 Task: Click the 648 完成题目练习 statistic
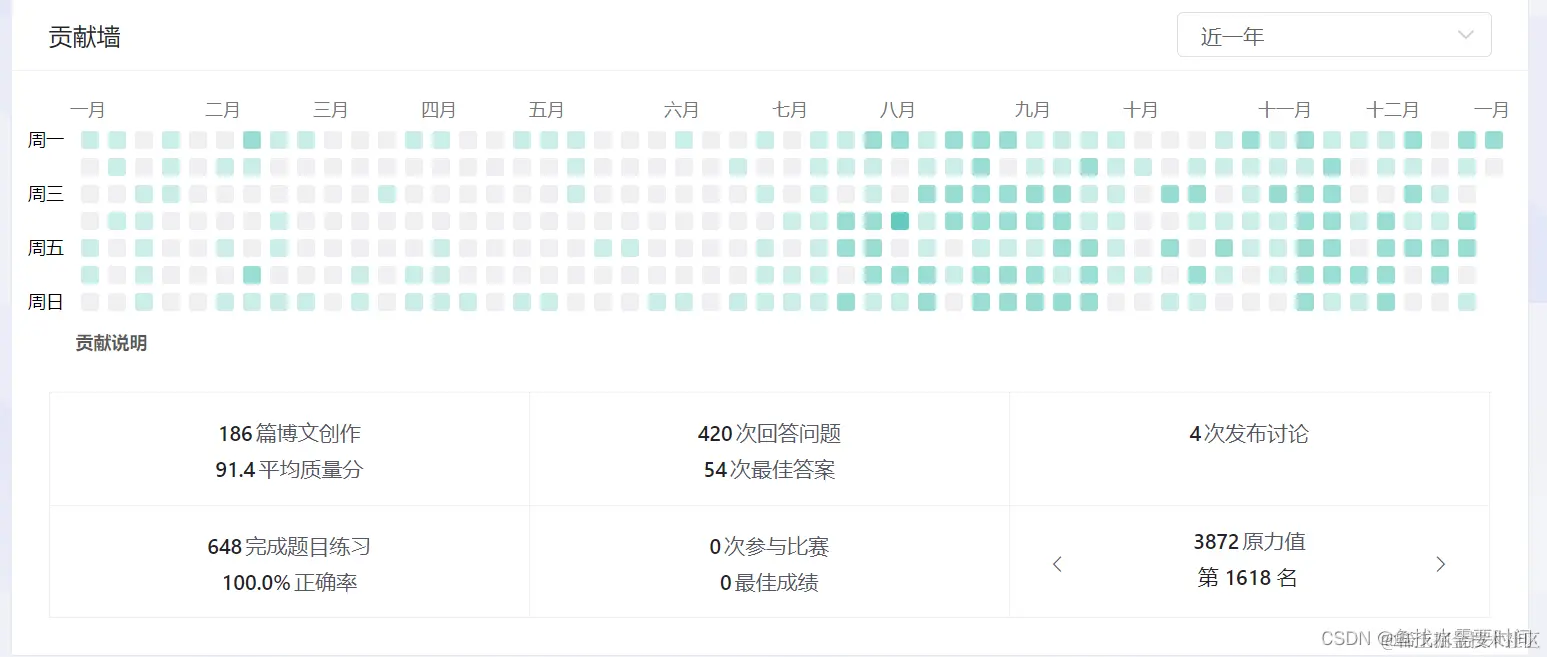pos(289,546)
